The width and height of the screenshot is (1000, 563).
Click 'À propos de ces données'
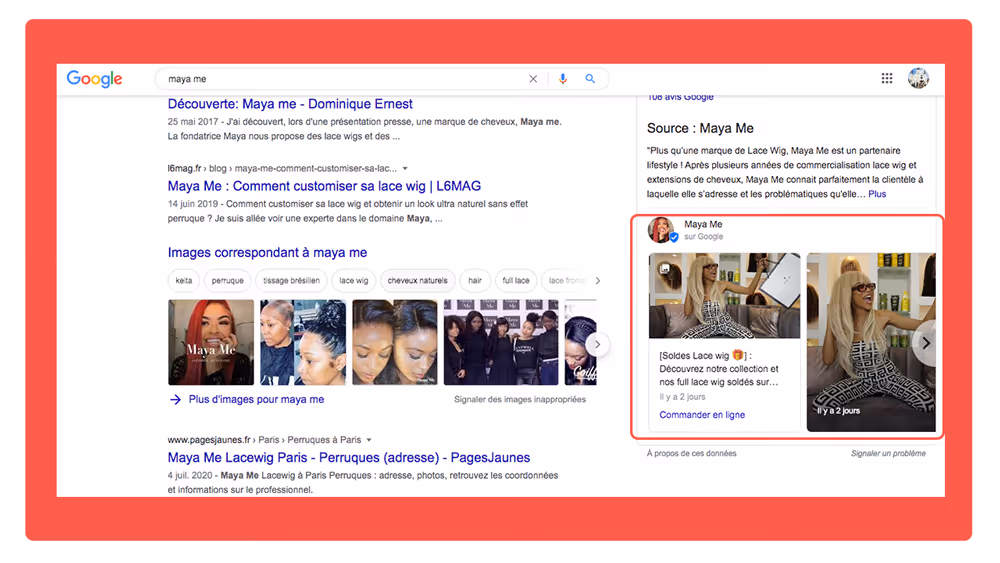[x=691, y=453]
